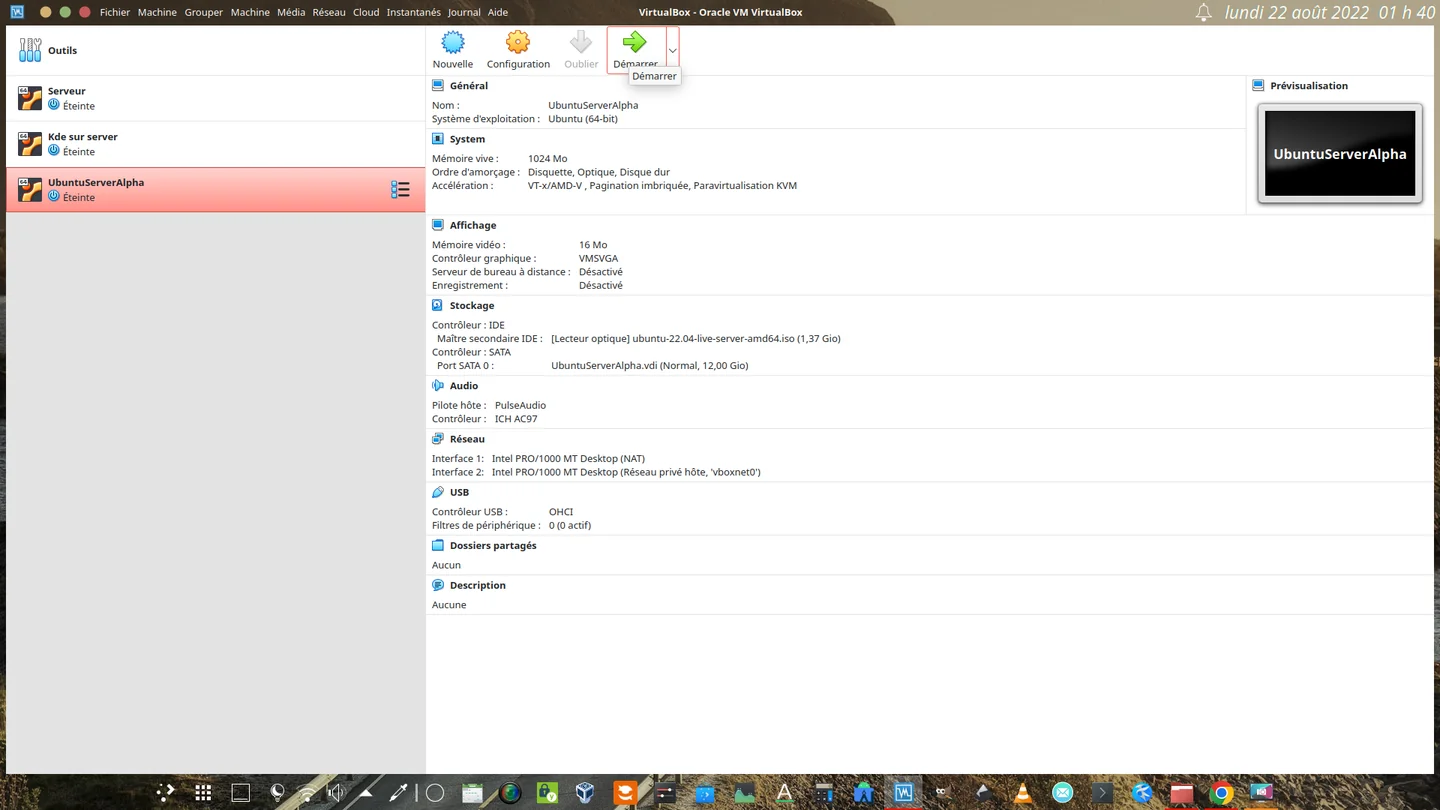Open the Stockage section disk icon

[438, 305]
